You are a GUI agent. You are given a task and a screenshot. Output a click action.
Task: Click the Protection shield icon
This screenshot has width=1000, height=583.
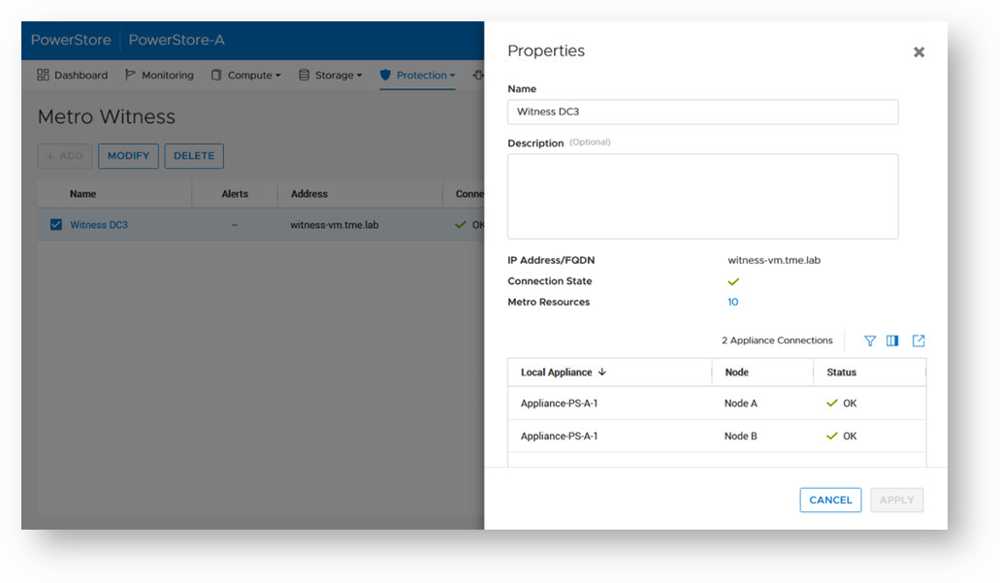click(x=386, y=75)
